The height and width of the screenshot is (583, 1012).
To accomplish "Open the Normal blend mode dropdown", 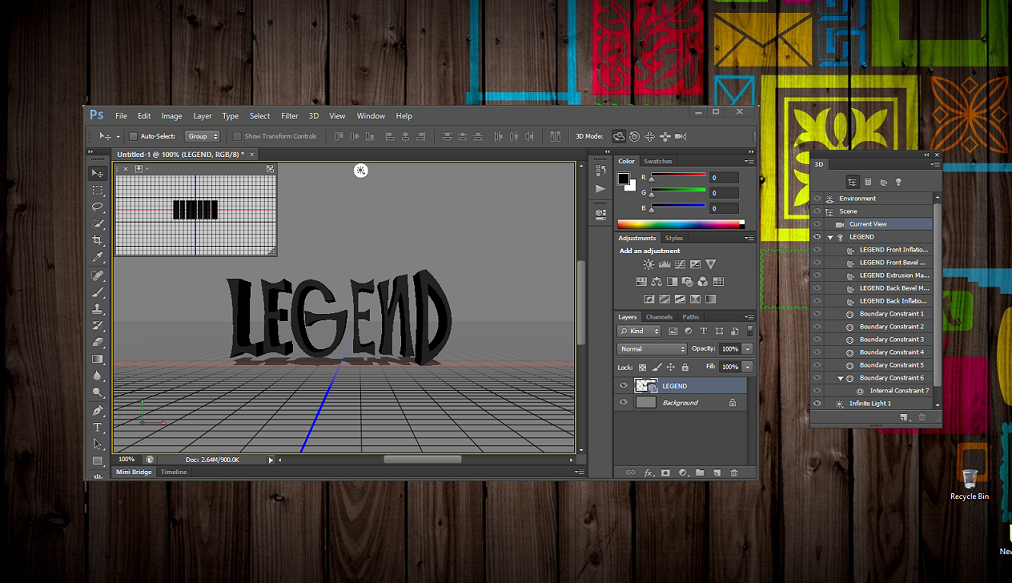I will [x=652, y=349].
